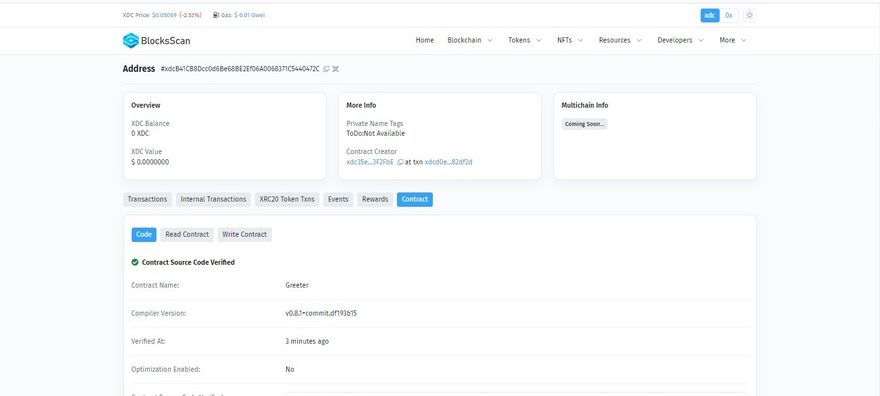Open creation transaction xdcd0e...82df2d link
The image size is (880, 396).
(448, 162)
